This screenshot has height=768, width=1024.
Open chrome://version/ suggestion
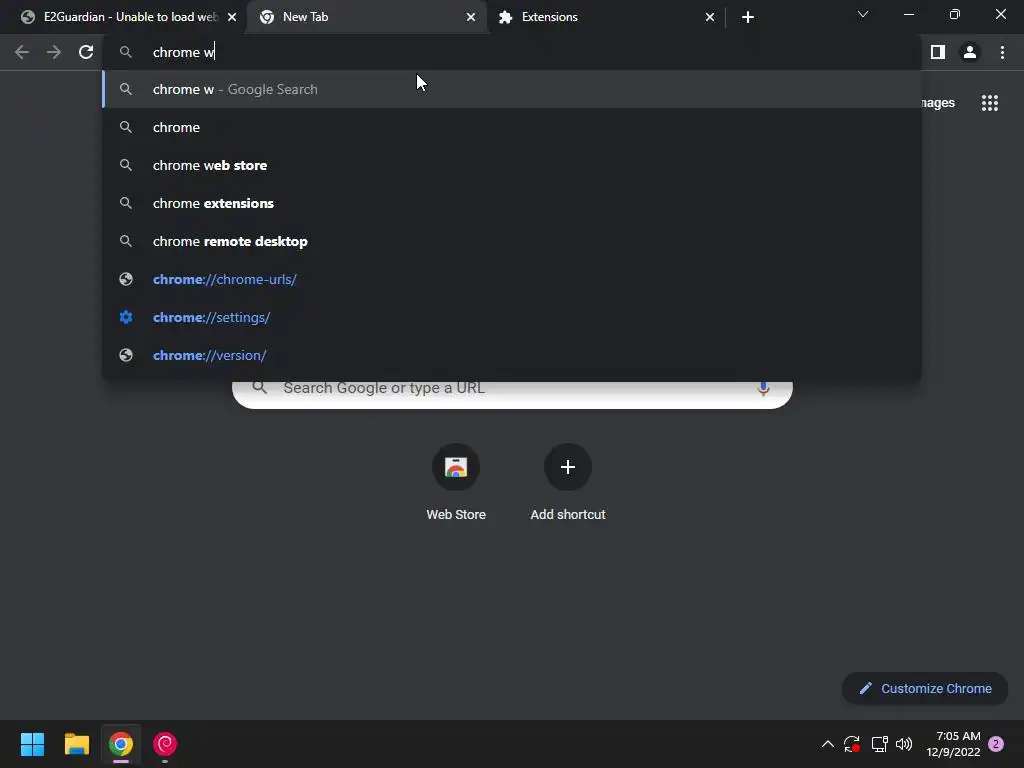click(511, 355)
